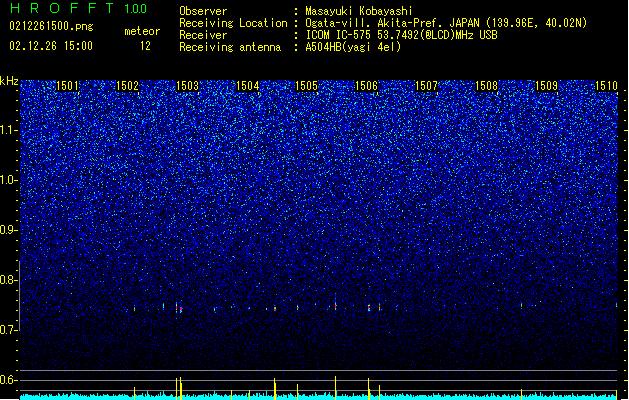Select the filename 0212261500.png
Image resolution: width=629 pixels, height=400 pixels.
click(x=51, y=26)
